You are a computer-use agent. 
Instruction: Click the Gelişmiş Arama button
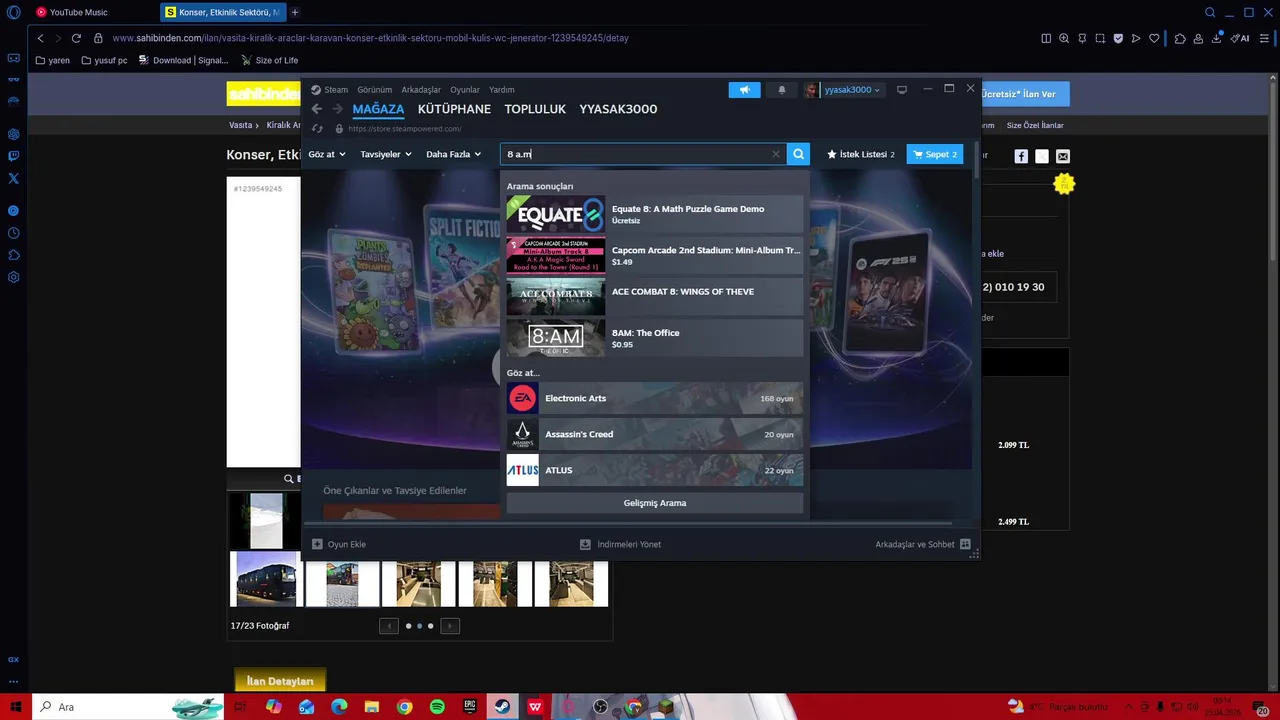click(655, 503)
